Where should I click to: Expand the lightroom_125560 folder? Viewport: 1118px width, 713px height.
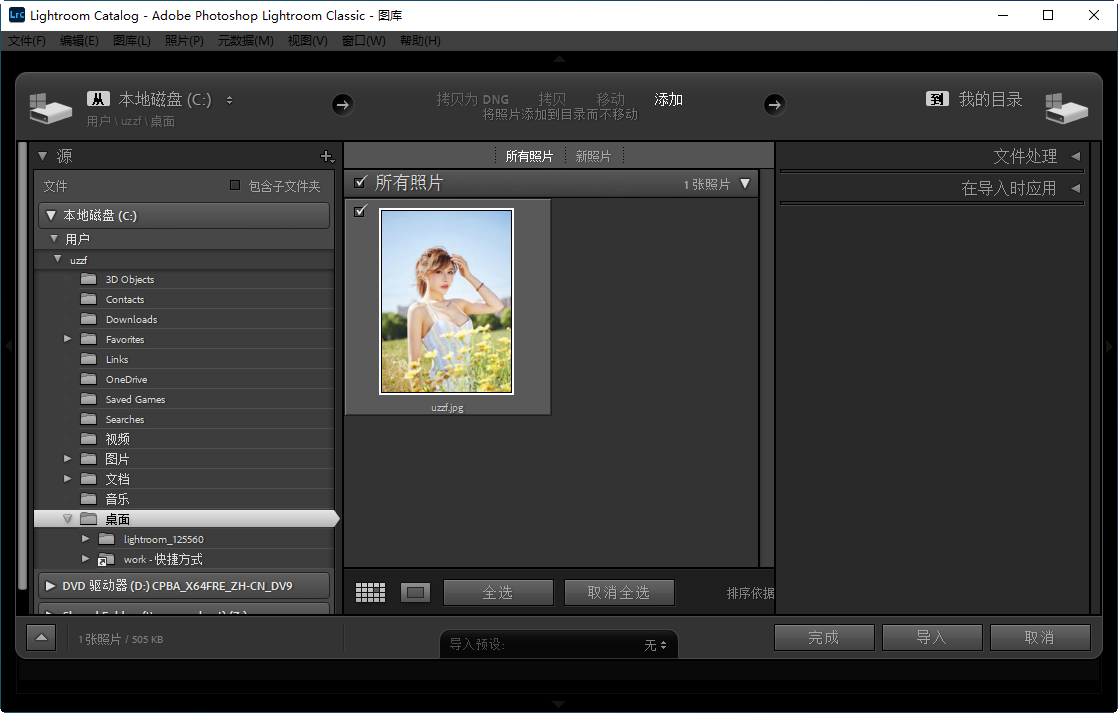pos(85,539)
